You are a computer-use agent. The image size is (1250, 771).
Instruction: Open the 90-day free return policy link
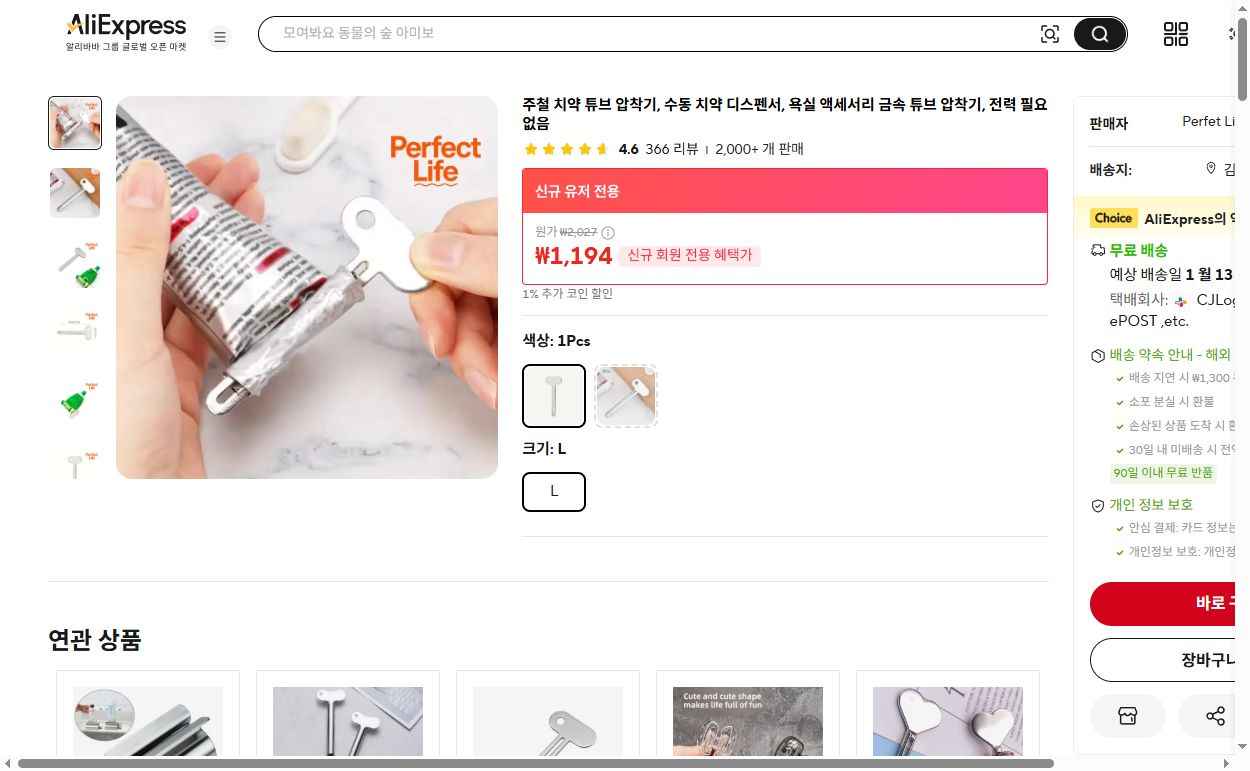1164,472
